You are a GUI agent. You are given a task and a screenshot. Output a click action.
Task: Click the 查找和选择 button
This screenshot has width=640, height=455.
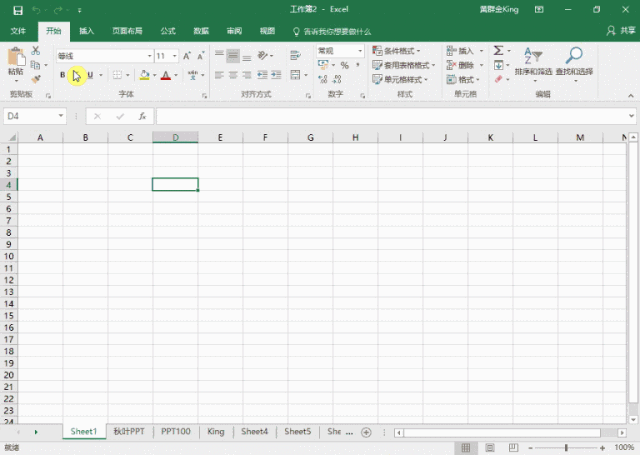pyautogui.click(x=574, y=63)
